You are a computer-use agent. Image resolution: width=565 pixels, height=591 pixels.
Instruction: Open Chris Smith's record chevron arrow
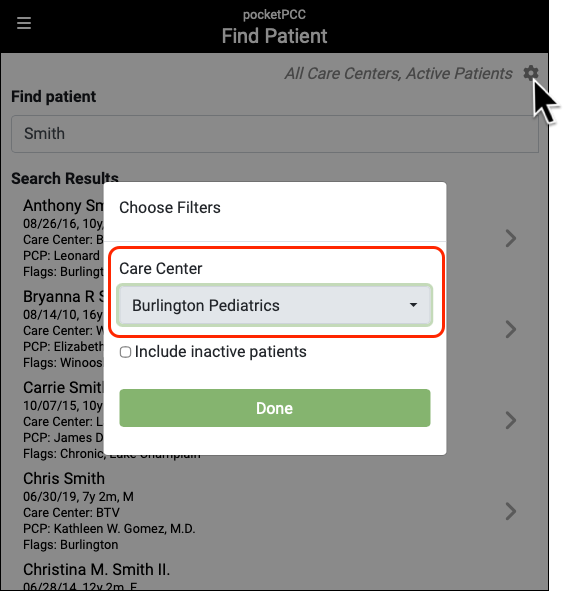pos(511,511)
